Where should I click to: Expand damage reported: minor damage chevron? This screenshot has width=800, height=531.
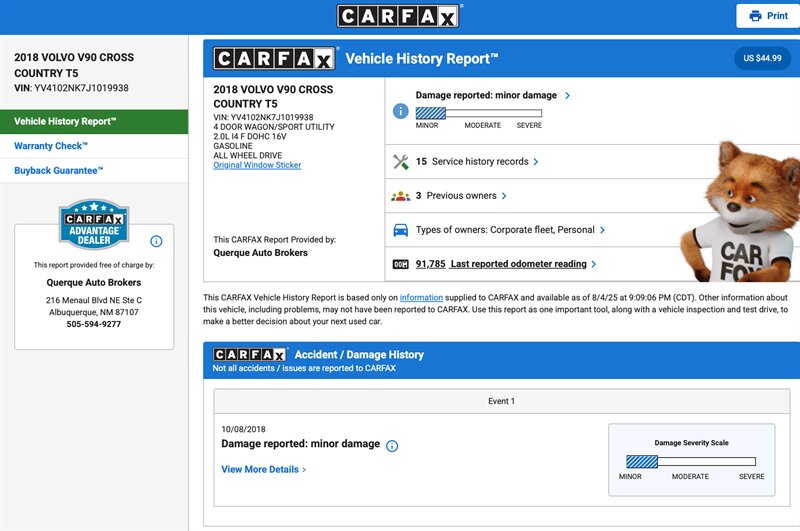click(x=567, y=95)
